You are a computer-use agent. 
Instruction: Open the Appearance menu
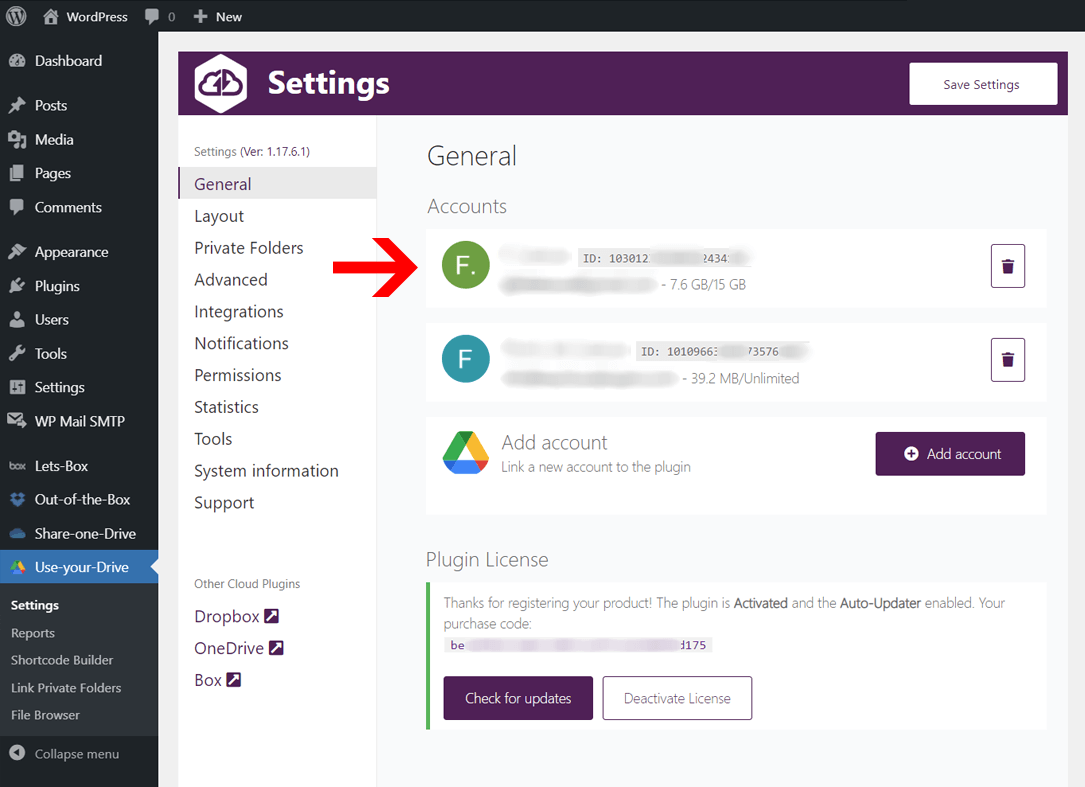click(x=79, y=252)
